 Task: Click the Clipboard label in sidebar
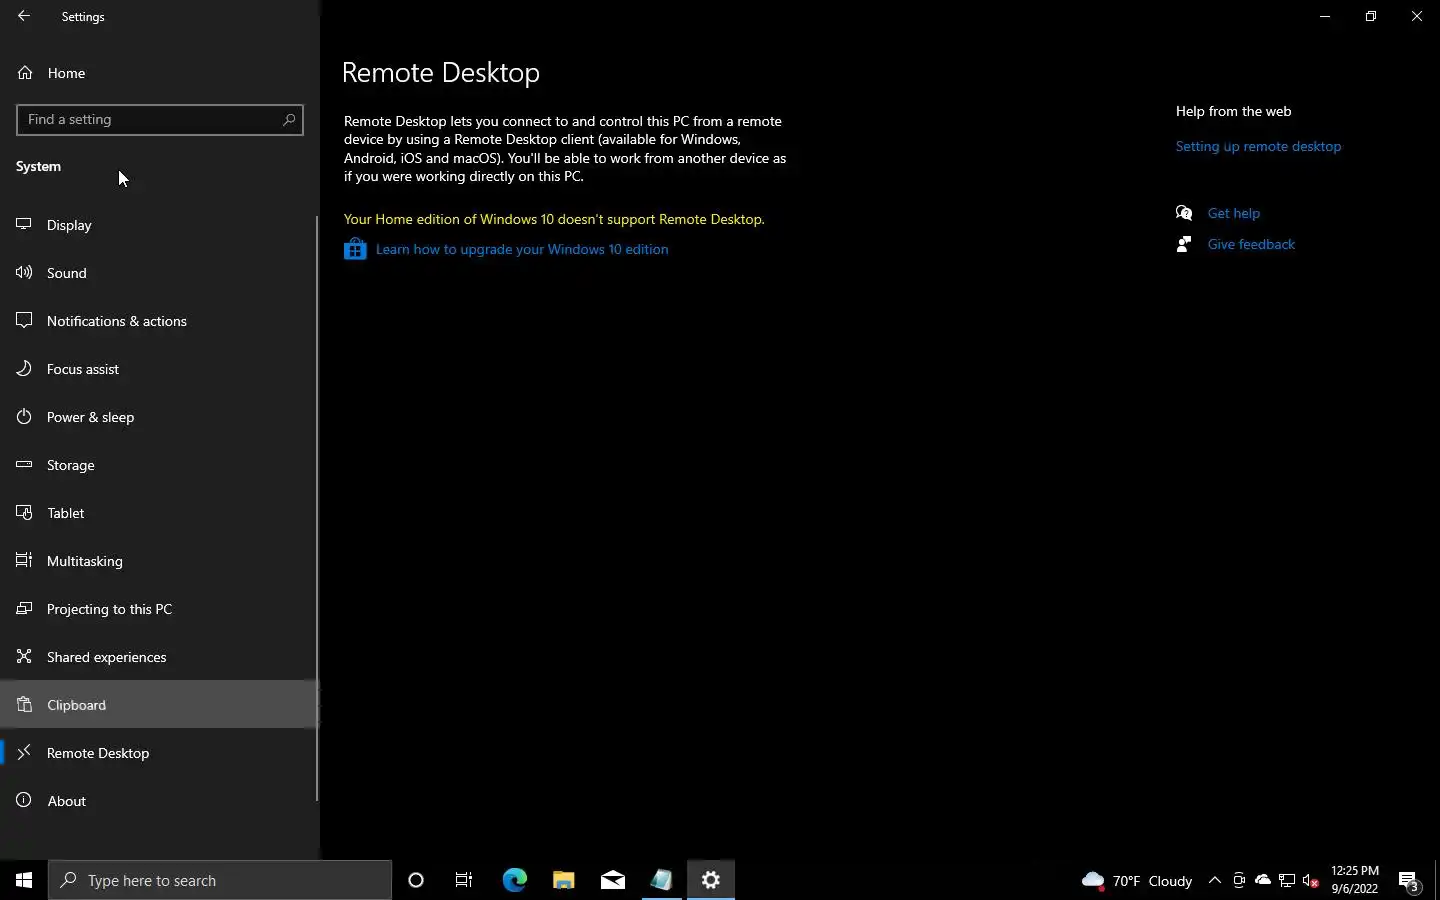(77, 705)
